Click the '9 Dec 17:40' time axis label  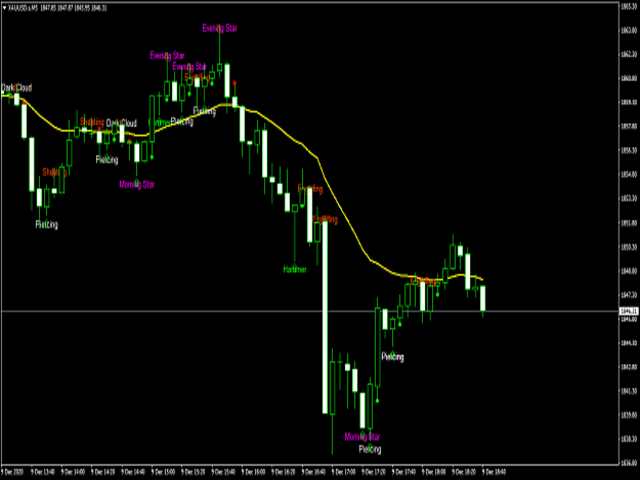(x=404, y=472)
